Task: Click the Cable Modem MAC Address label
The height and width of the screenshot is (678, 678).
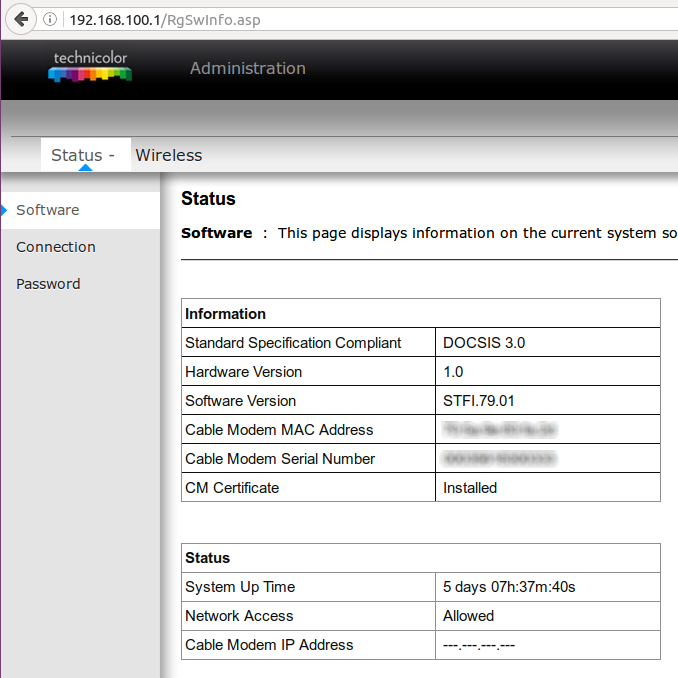Action: pos(279,429)
